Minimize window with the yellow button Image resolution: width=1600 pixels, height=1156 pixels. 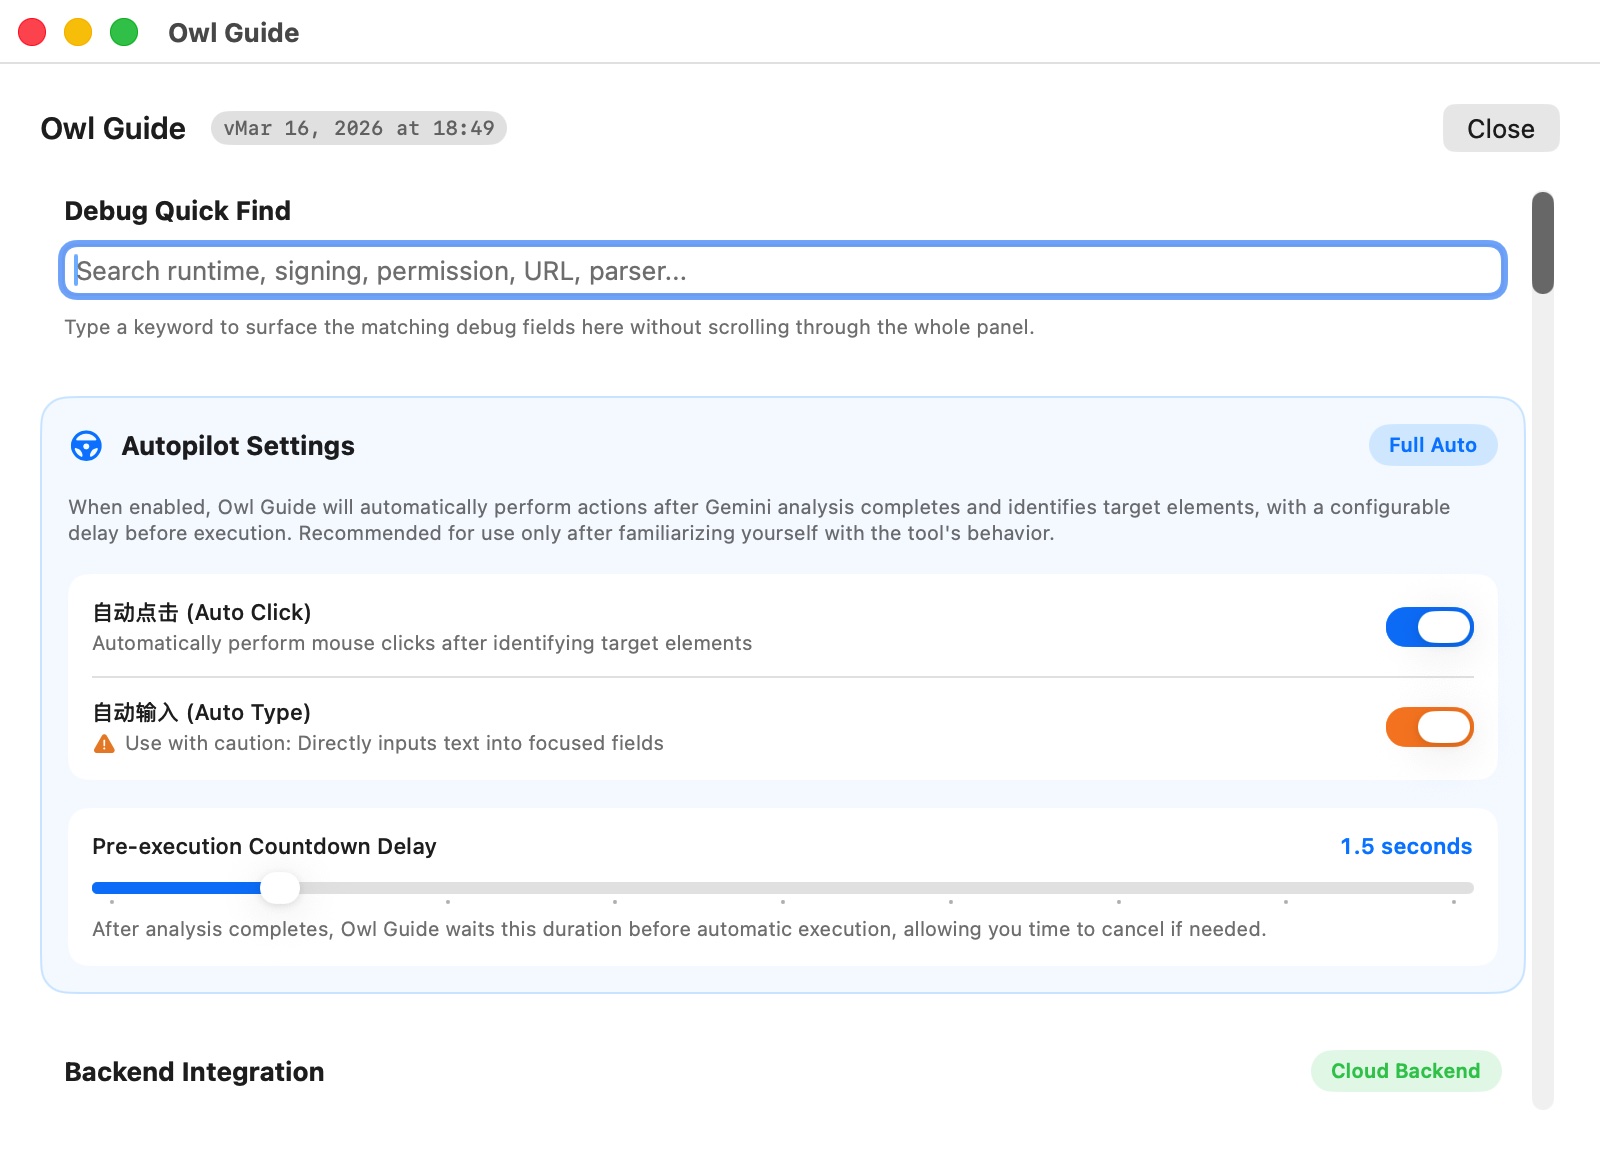(78, 33)
